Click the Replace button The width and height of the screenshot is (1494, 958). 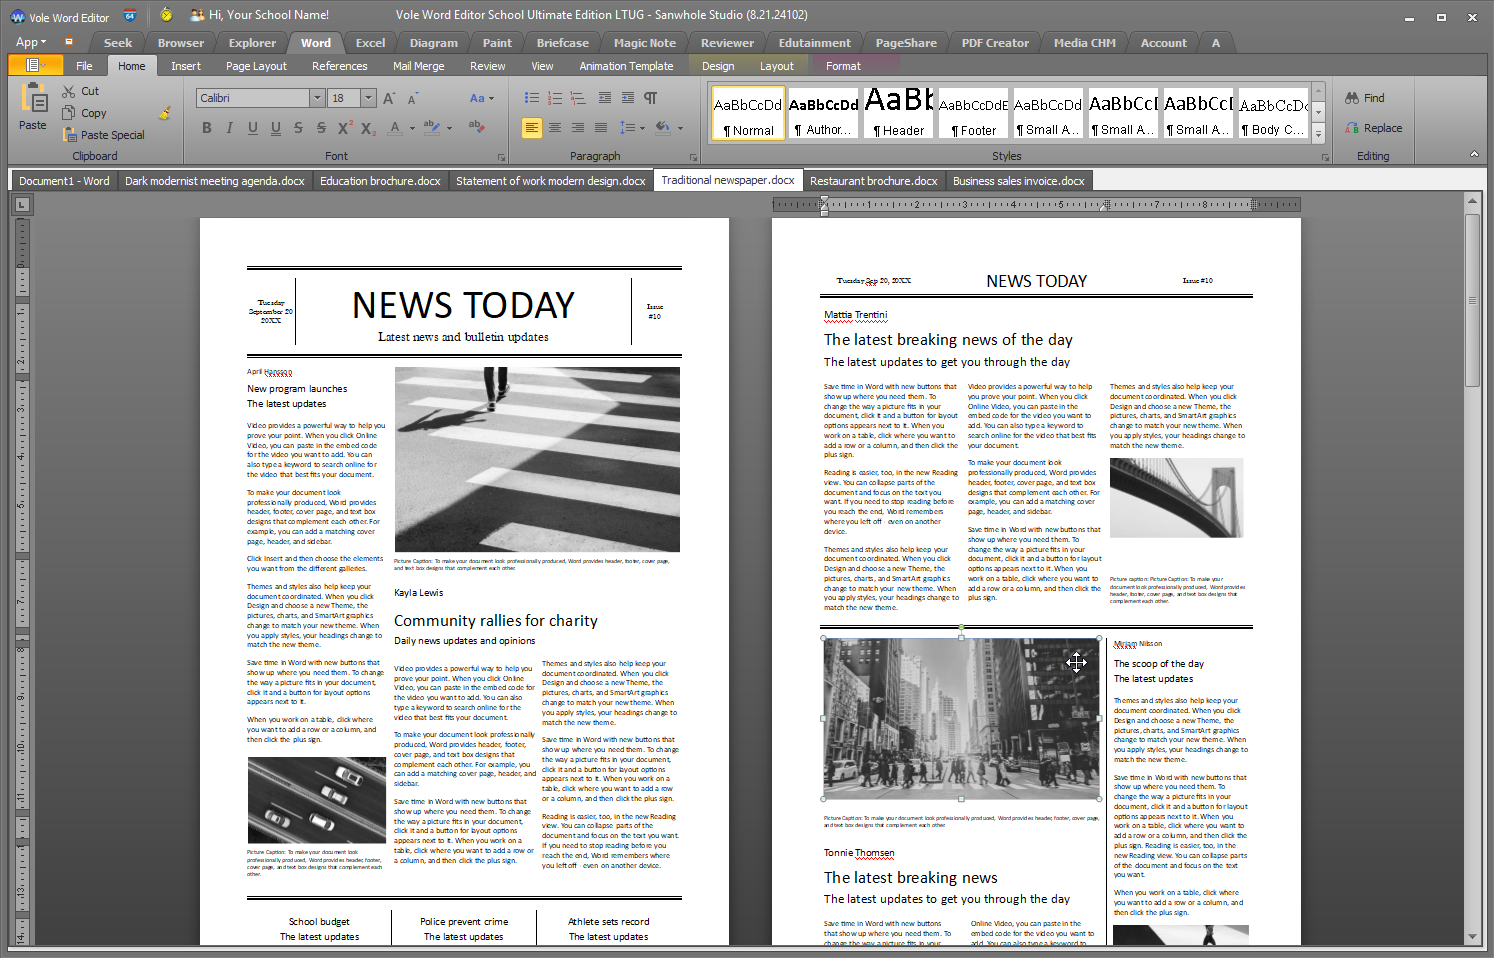click(x=1374, y=128)
